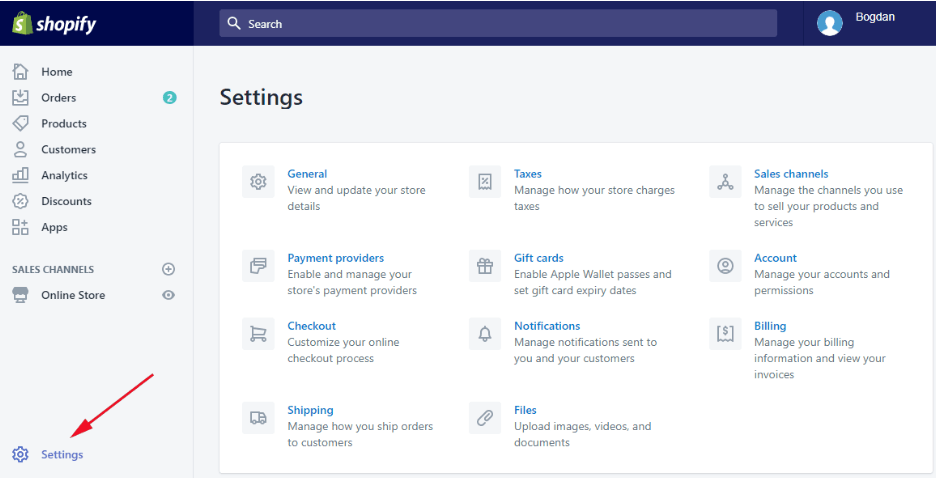
Task: Click the Settings page heading
Action: click(261, 97)
